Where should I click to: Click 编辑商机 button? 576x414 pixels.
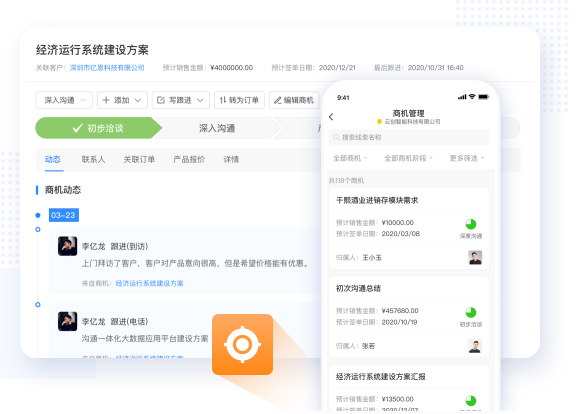pyautogui.click(x=294, y=100)
